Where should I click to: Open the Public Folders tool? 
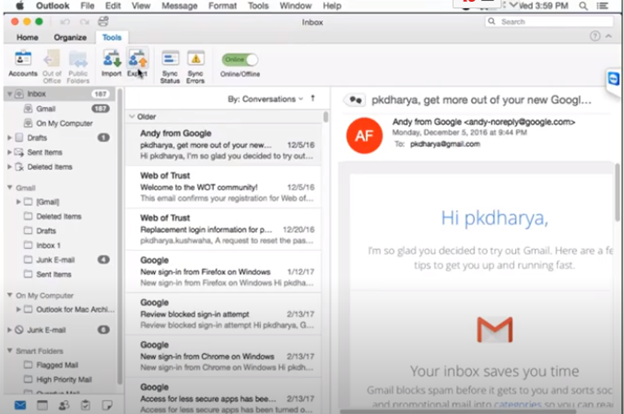point(78,66)
